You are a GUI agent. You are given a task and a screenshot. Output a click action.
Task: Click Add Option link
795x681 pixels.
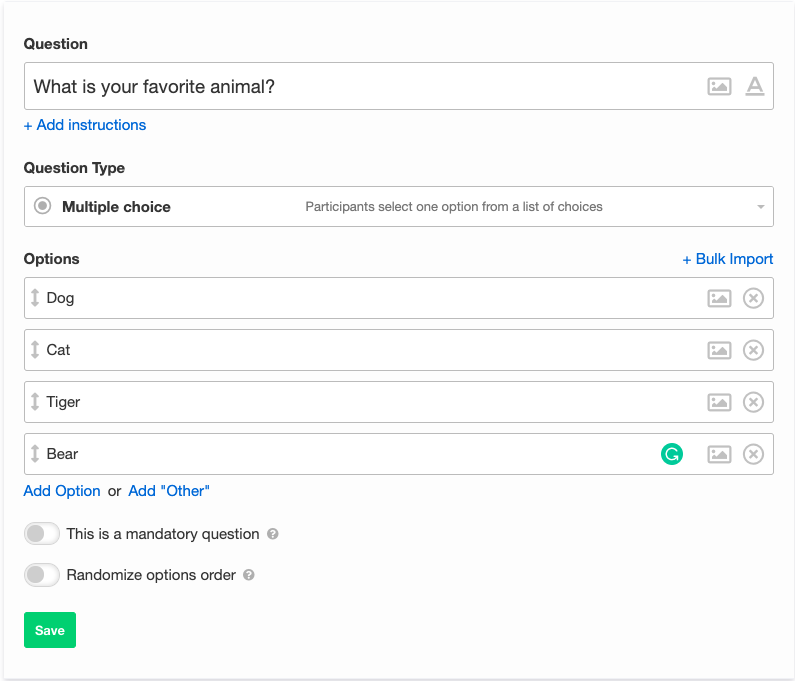[x=62, y=491]
